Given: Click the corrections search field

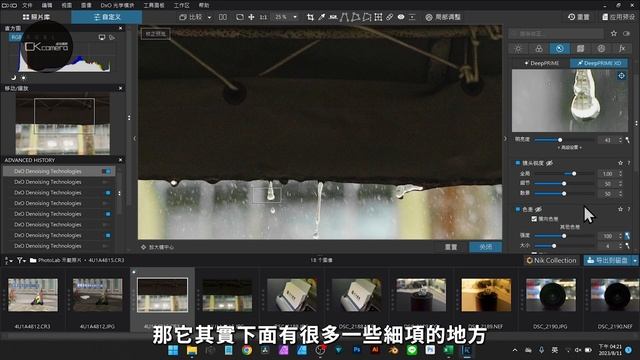Looking at the screenshot, I should (x=557, y=33).
